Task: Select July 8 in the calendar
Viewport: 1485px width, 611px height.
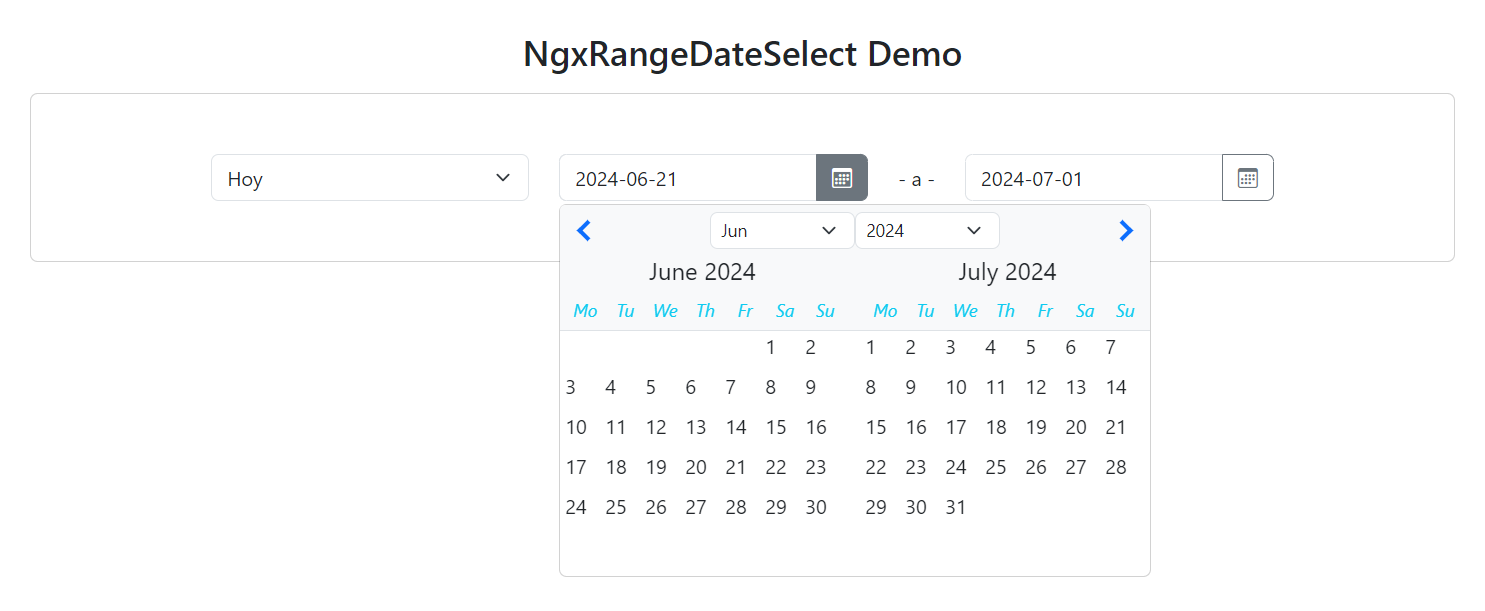Action: pyautogui.click(x=871, y=388)
